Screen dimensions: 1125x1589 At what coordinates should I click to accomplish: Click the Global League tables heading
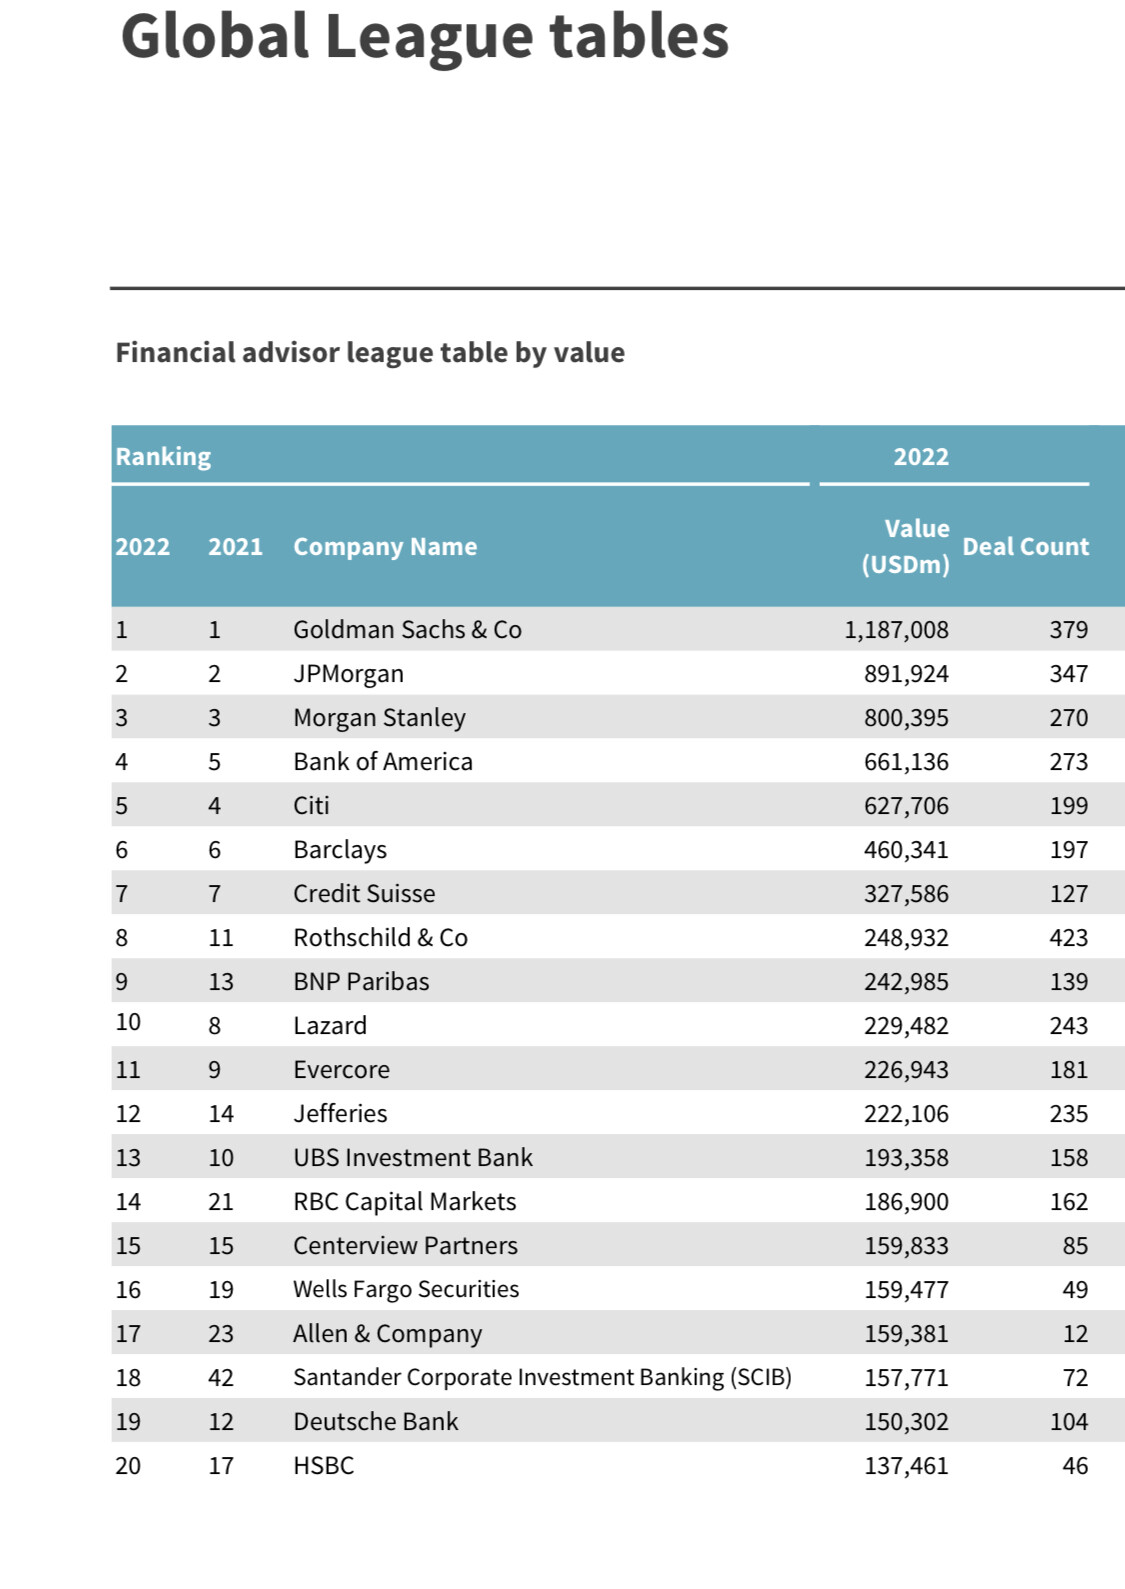click(x=425, y=36)
